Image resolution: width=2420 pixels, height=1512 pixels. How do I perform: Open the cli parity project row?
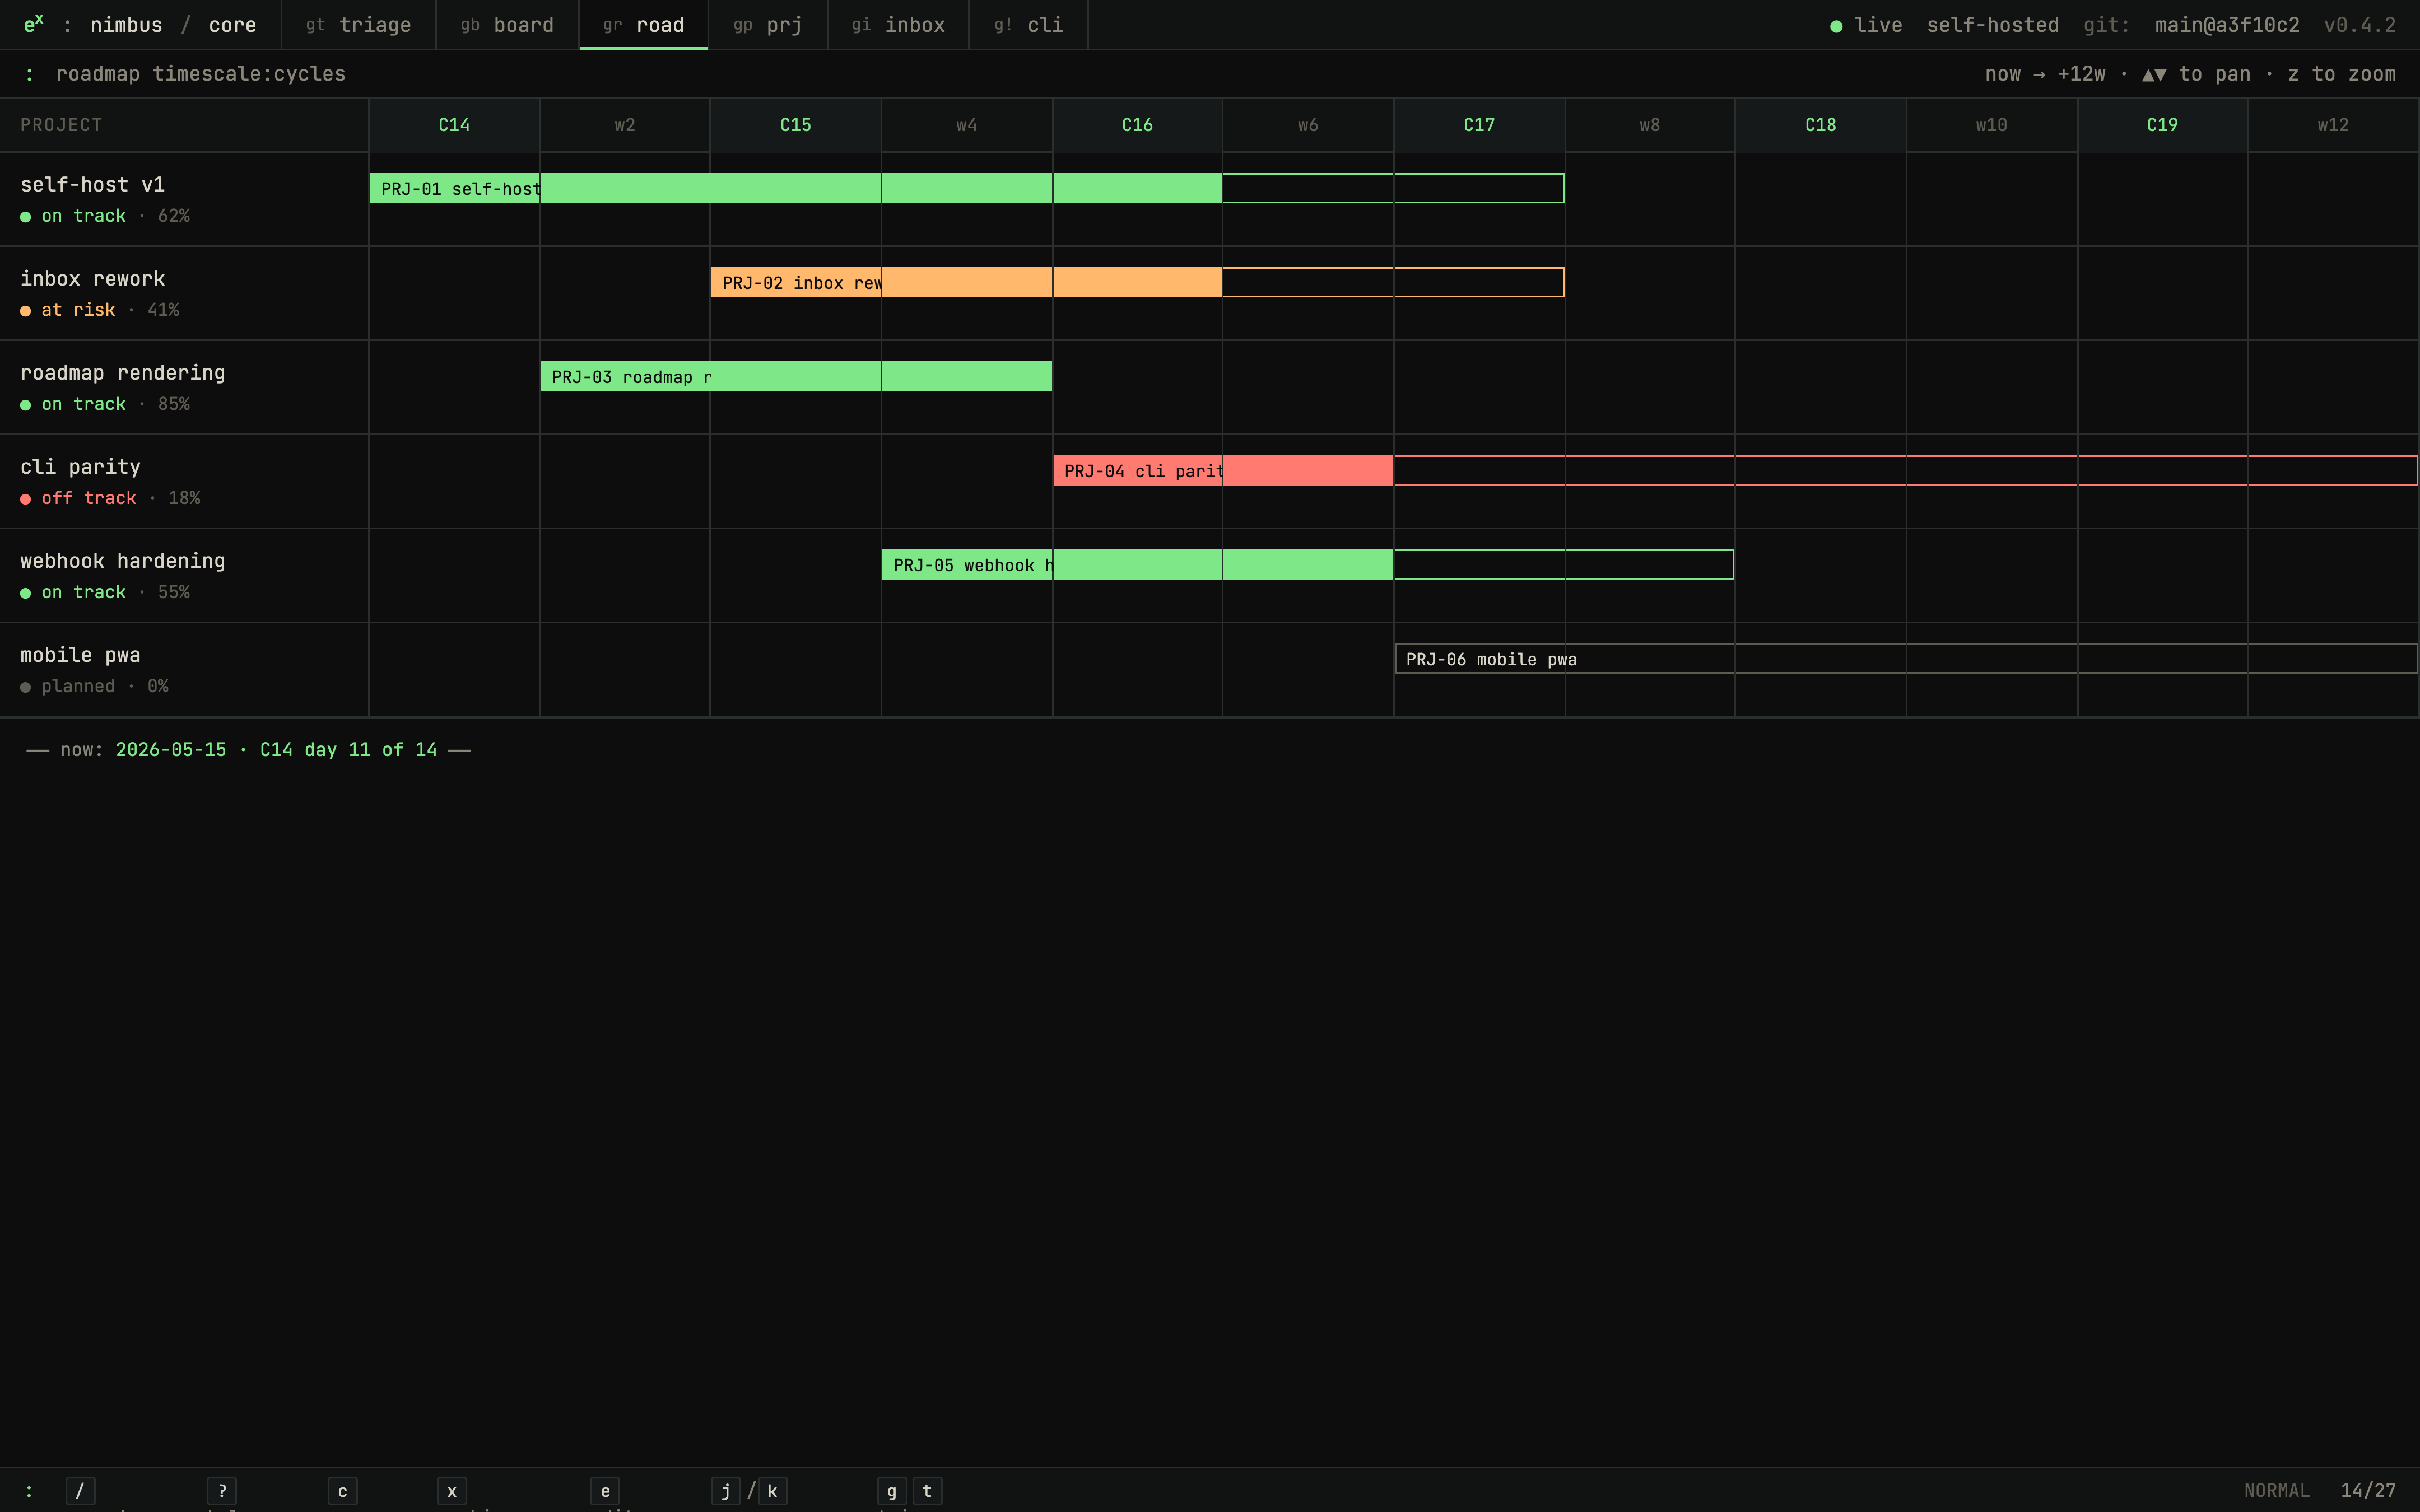pyautogui.click(x=184, y=481)
